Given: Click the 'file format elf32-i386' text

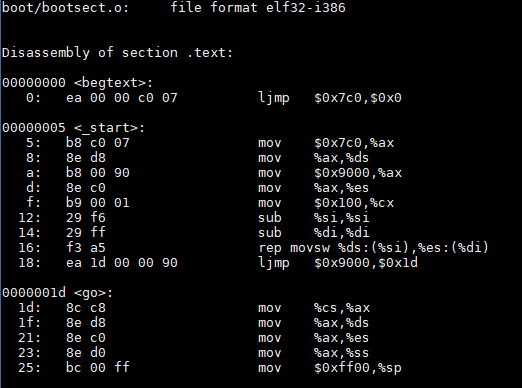Looking at the screenshot, I should pos(258,8).
